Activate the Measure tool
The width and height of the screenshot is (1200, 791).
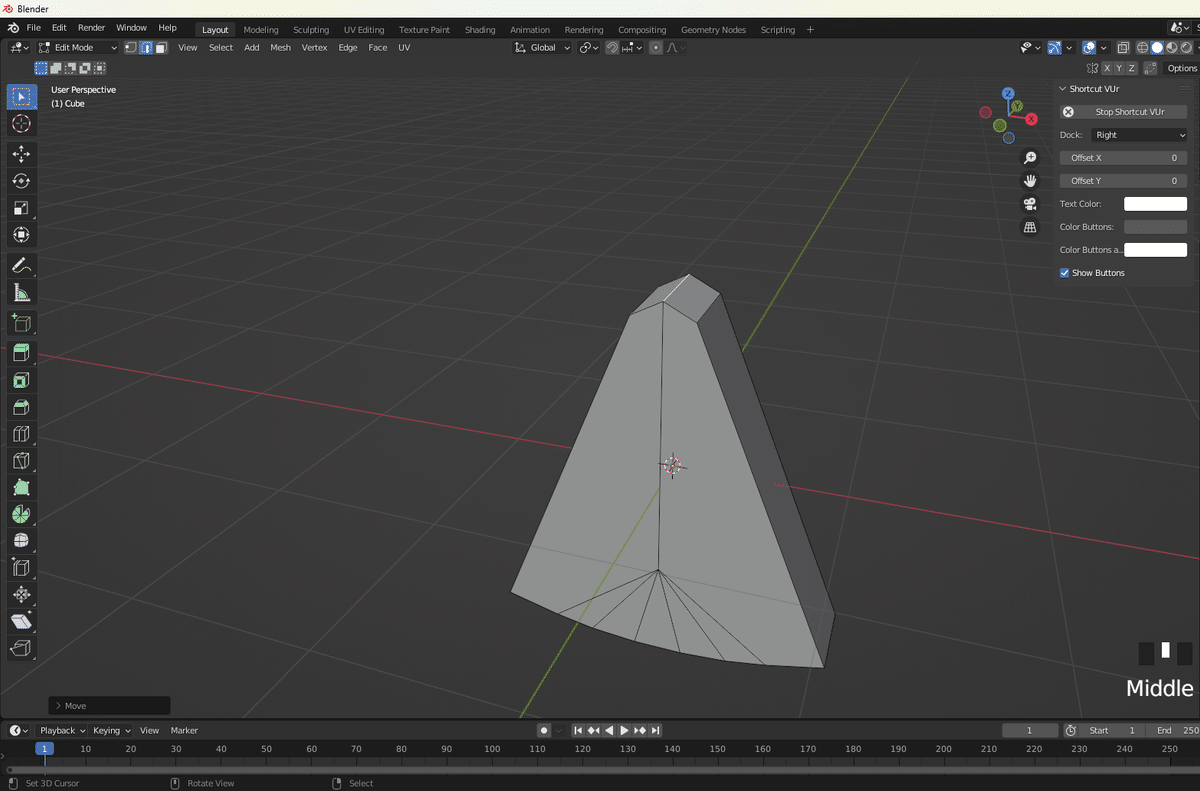point(21,292)
